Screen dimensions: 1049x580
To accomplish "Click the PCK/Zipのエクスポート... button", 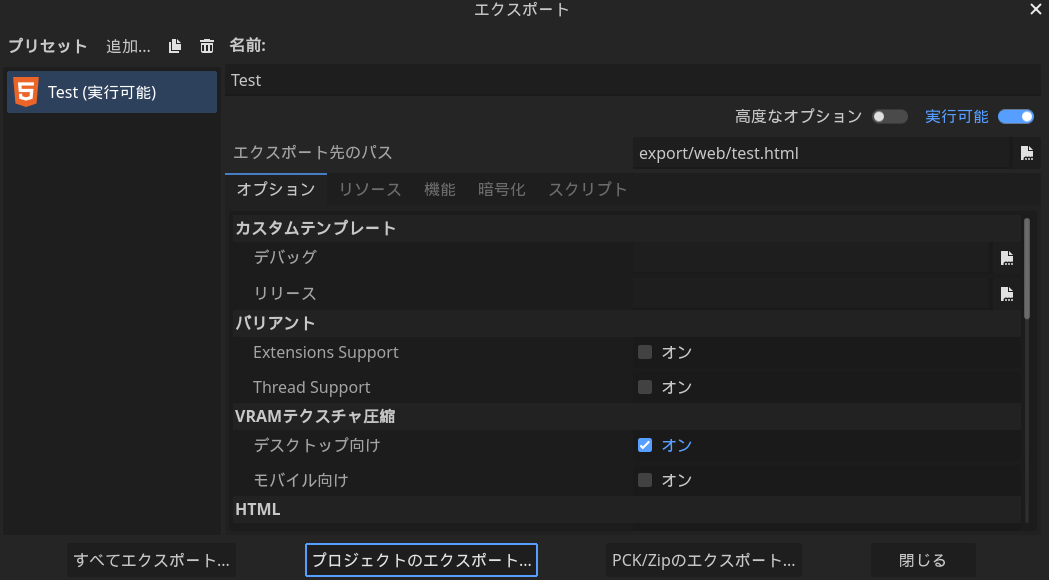I will 703,560.
